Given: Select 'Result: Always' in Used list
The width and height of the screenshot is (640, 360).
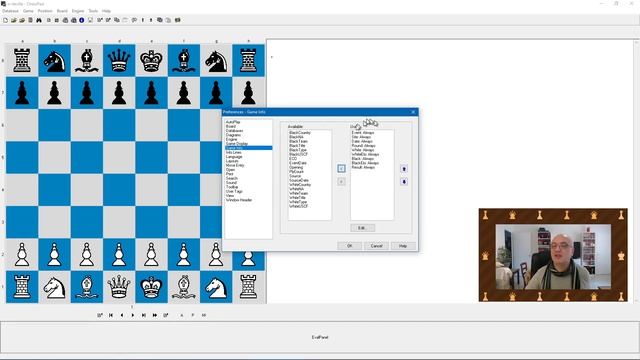Looking at the screenshot, I should coord(363,167).
